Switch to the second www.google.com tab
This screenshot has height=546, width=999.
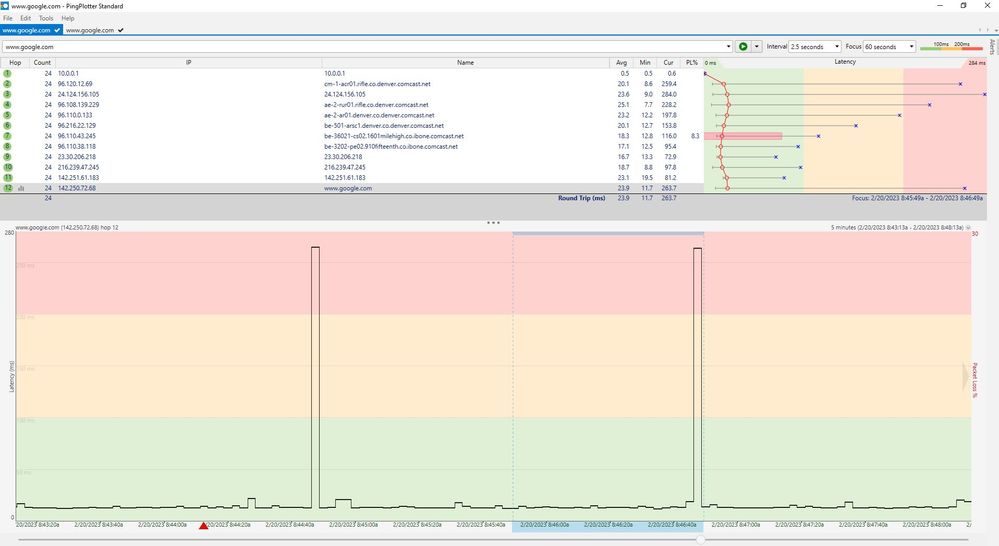pyautogui.click(x=94, y=30)
